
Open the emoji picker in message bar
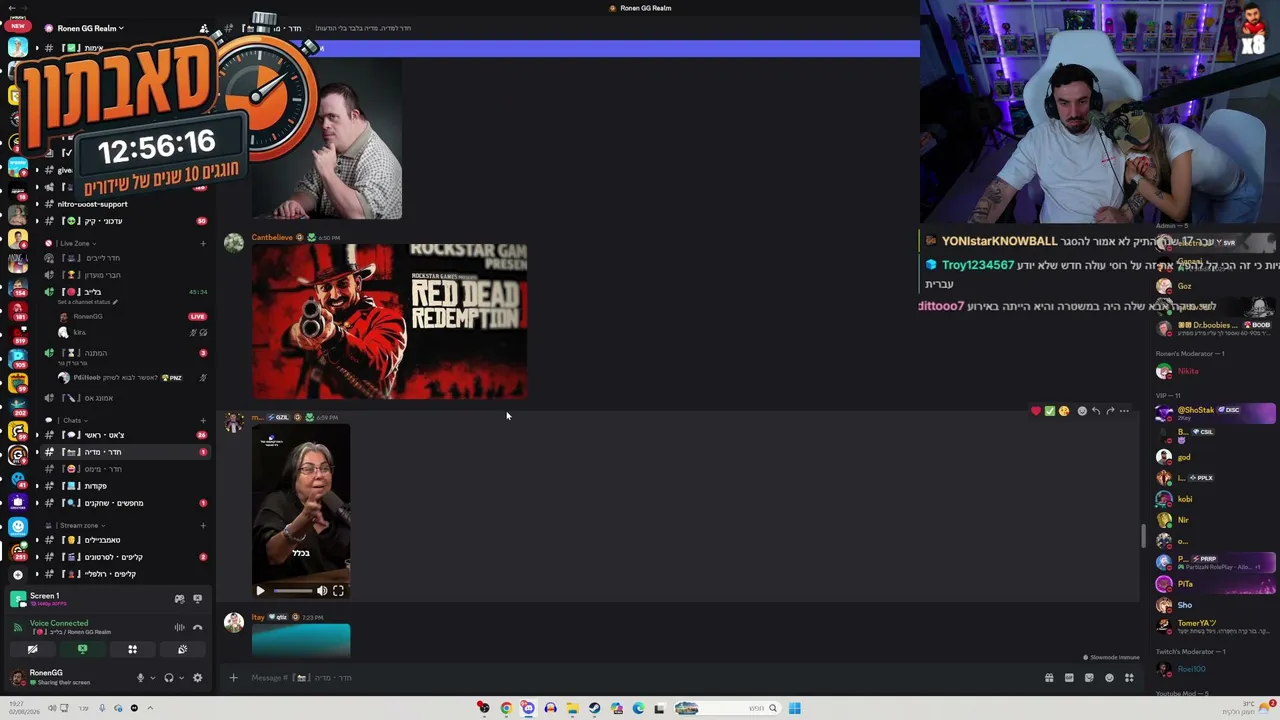click(1109, 678)
